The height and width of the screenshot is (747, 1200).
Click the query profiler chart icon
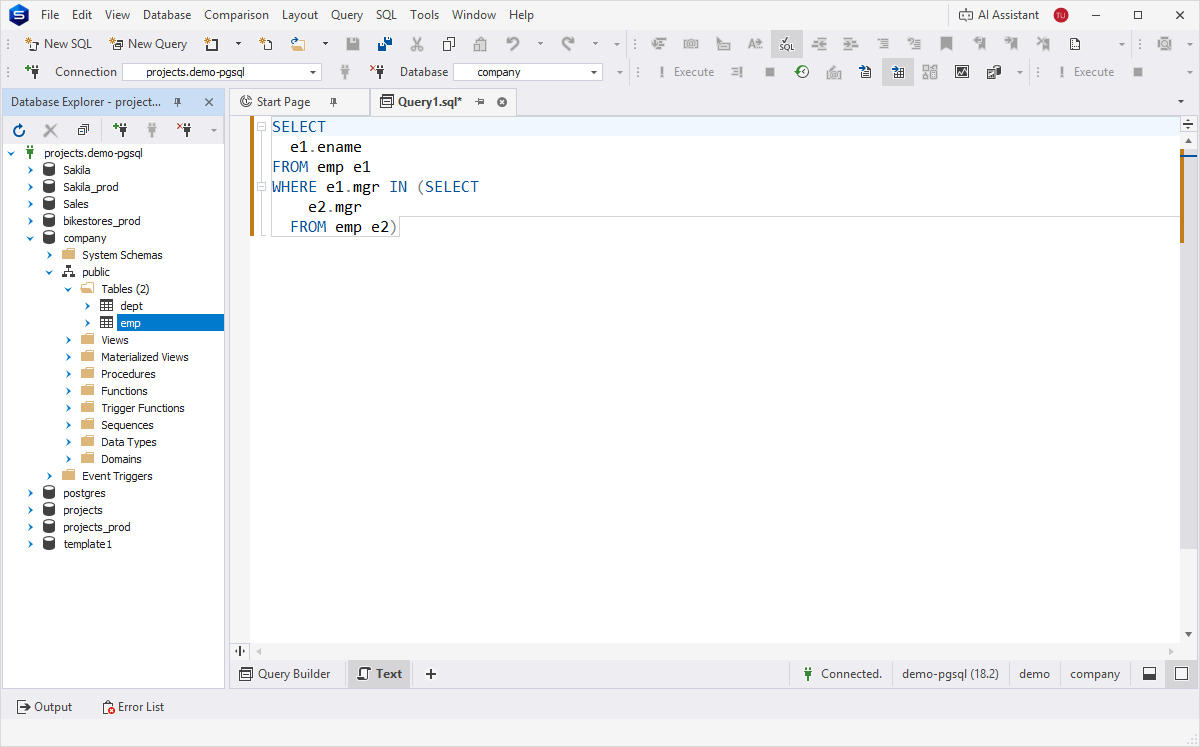pos(962,72)
